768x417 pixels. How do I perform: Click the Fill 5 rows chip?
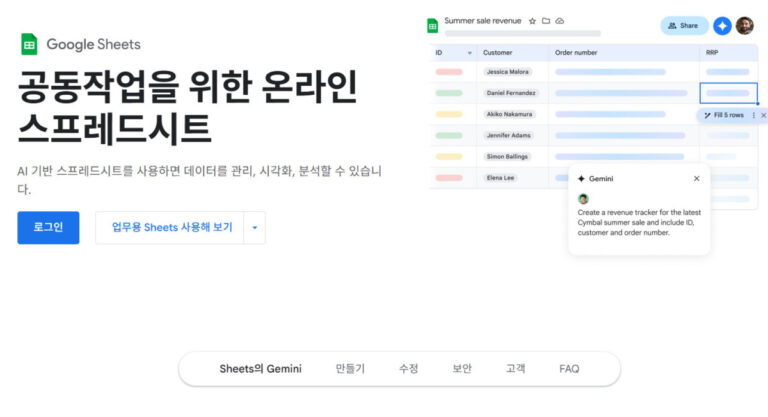pyautogui.click(x=724, y=115)
